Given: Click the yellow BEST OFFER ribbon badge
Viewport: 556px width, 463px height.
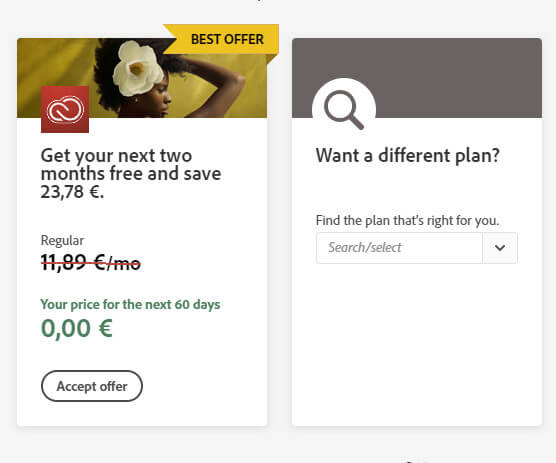Looking at the screenshot, I should pyautogui.click(x=221, y=39).
